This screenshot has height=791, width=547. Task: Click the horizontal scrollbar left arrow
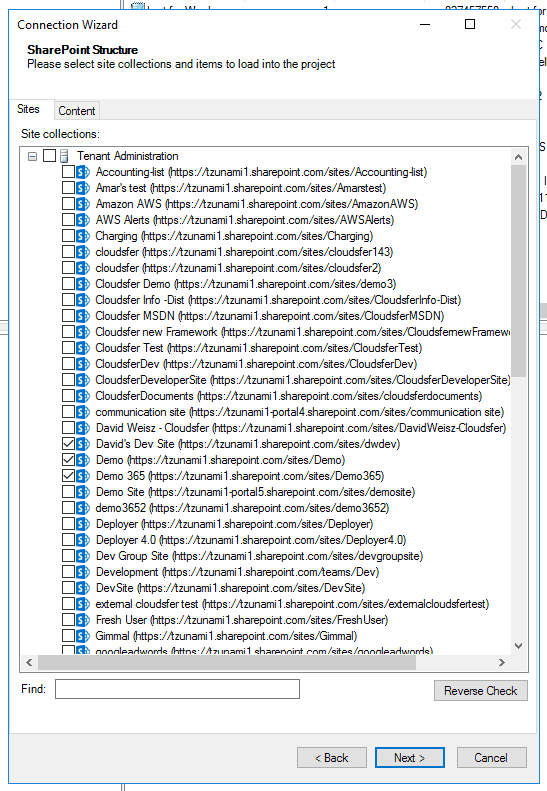coord(29,662)
